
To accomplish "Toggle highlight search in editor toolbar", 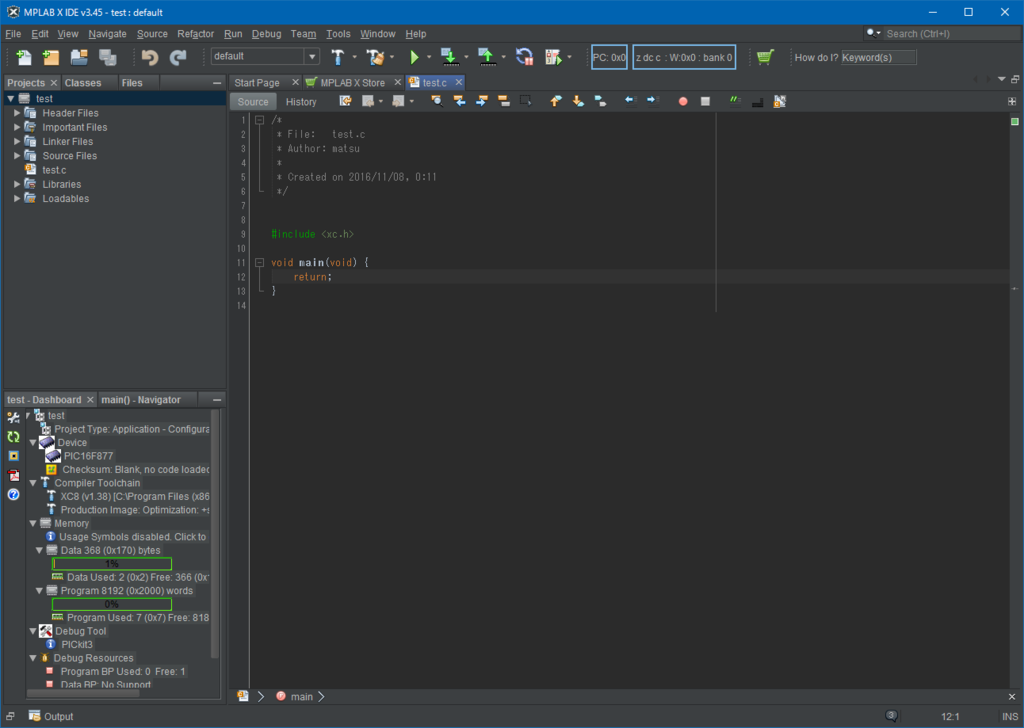I will [504, 101].
